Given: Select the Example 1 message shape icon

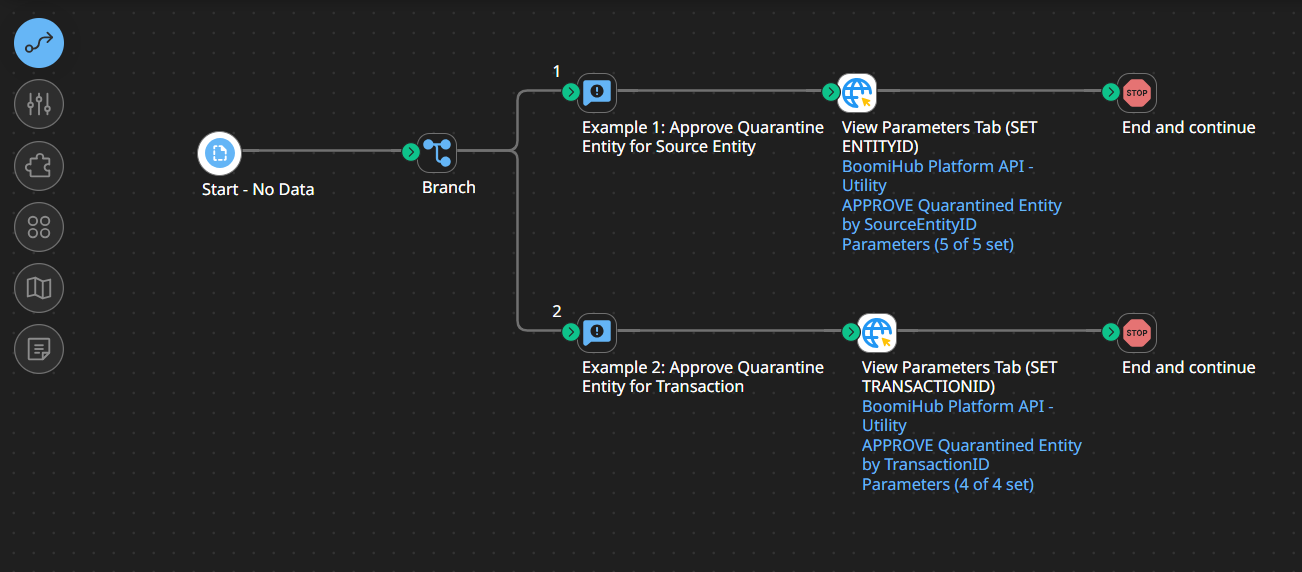Looking at the screenshot, I should 597,93.
